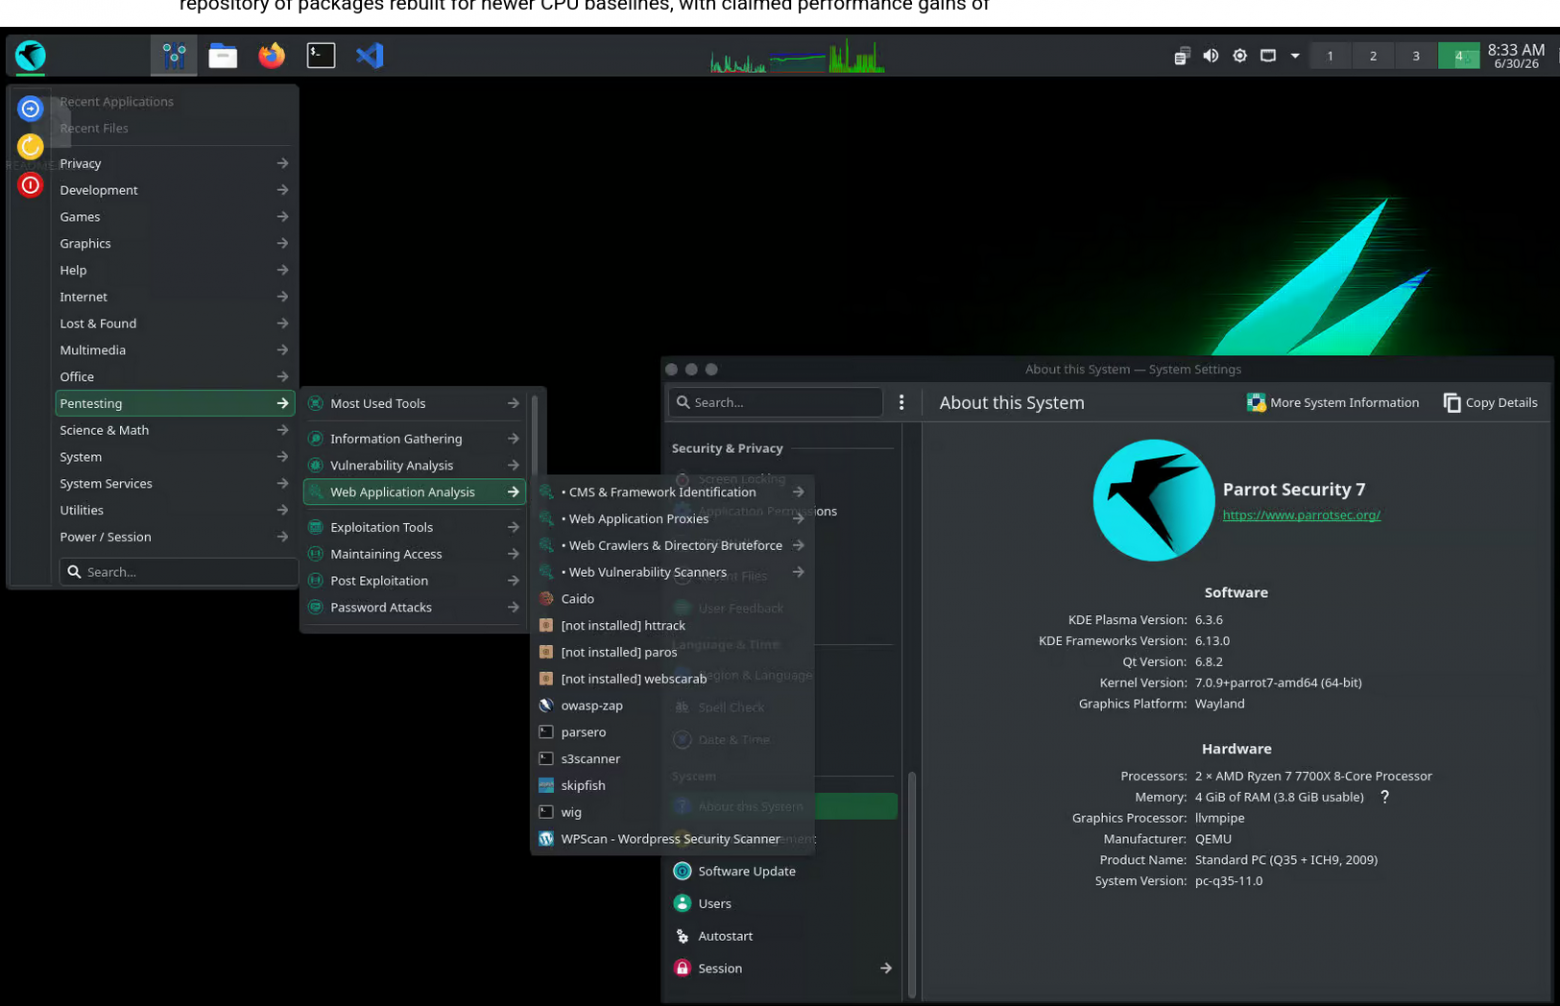Click the Information Gathering icon
Viewport: 1560px width, 1006px height.
[315, 438]
